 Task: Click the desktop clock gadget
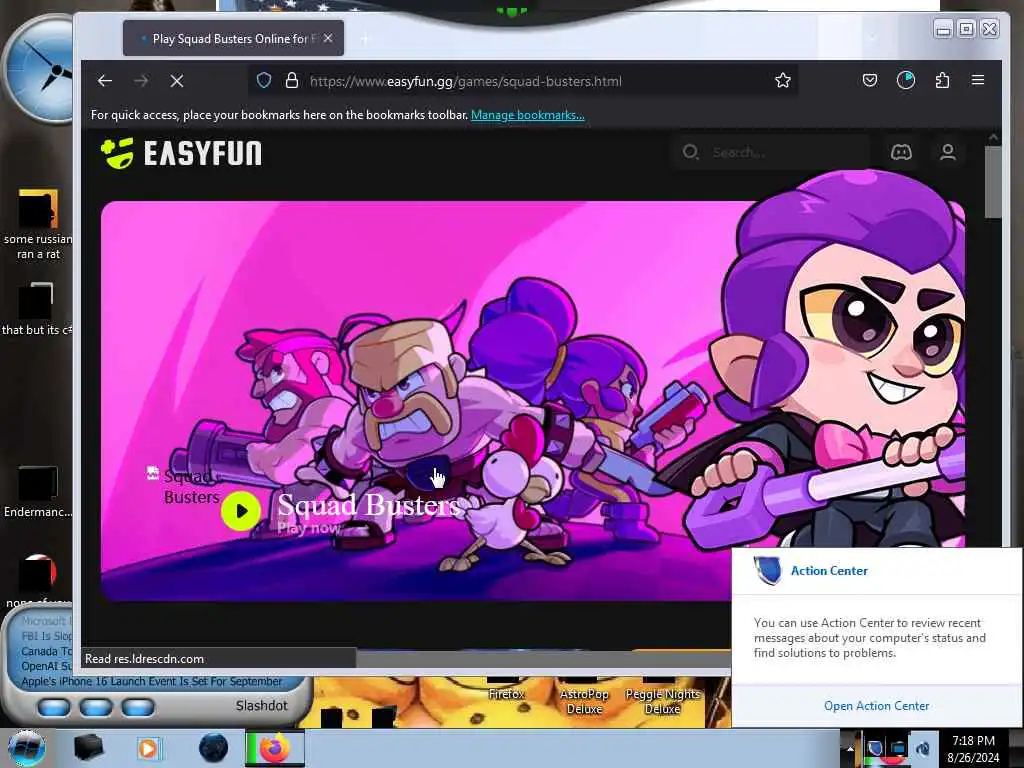[x=39, y=71]
